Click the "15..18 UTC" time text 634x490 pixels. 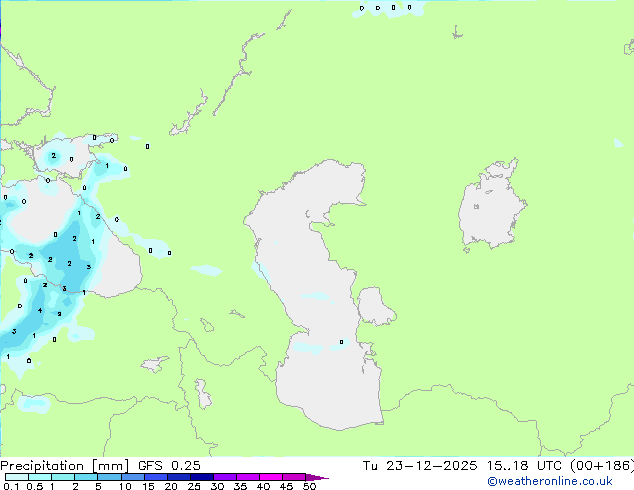click(524, 466)
